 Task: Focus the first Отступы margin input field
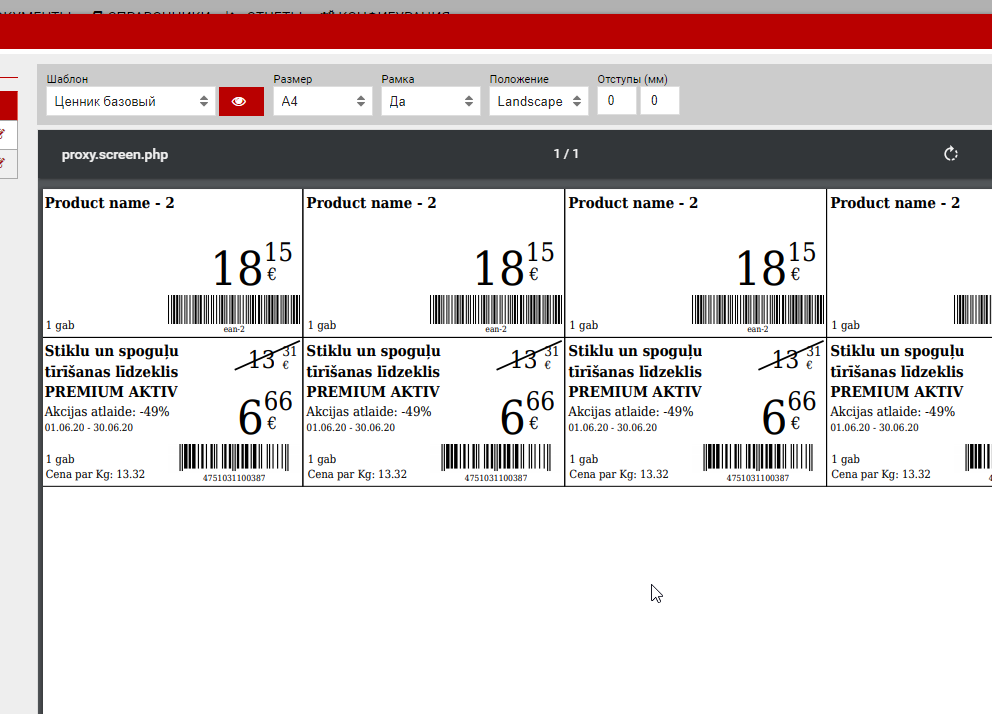tap(616, 101)
